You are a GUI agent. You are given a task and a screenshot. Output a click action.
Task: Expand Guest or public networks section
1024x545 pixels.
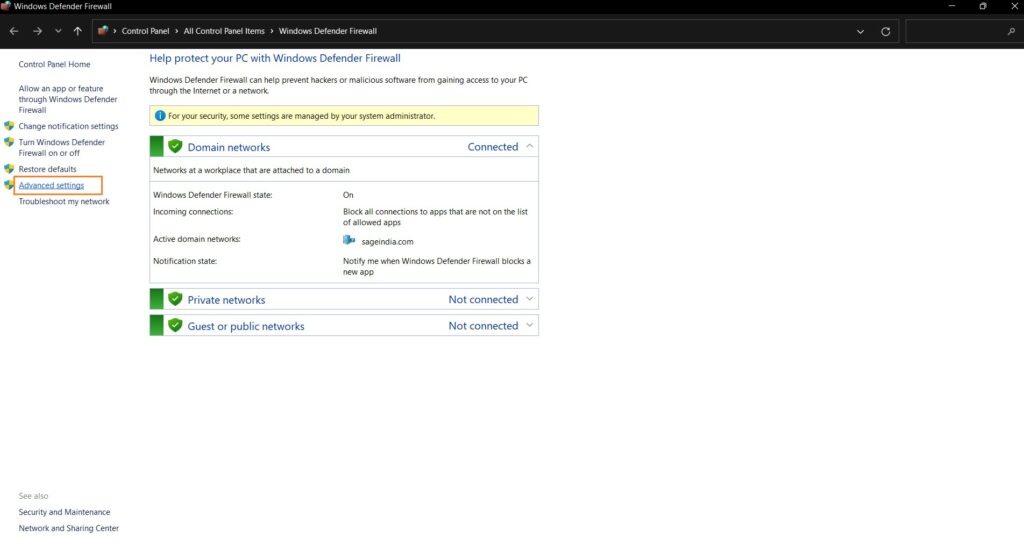tap(530, 325)
